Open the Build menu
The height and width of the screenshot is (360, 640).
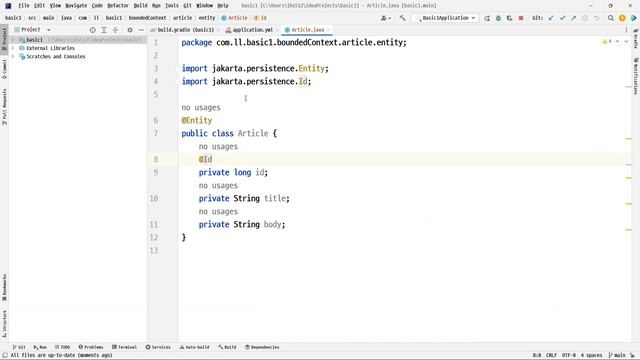click(140, 6)
